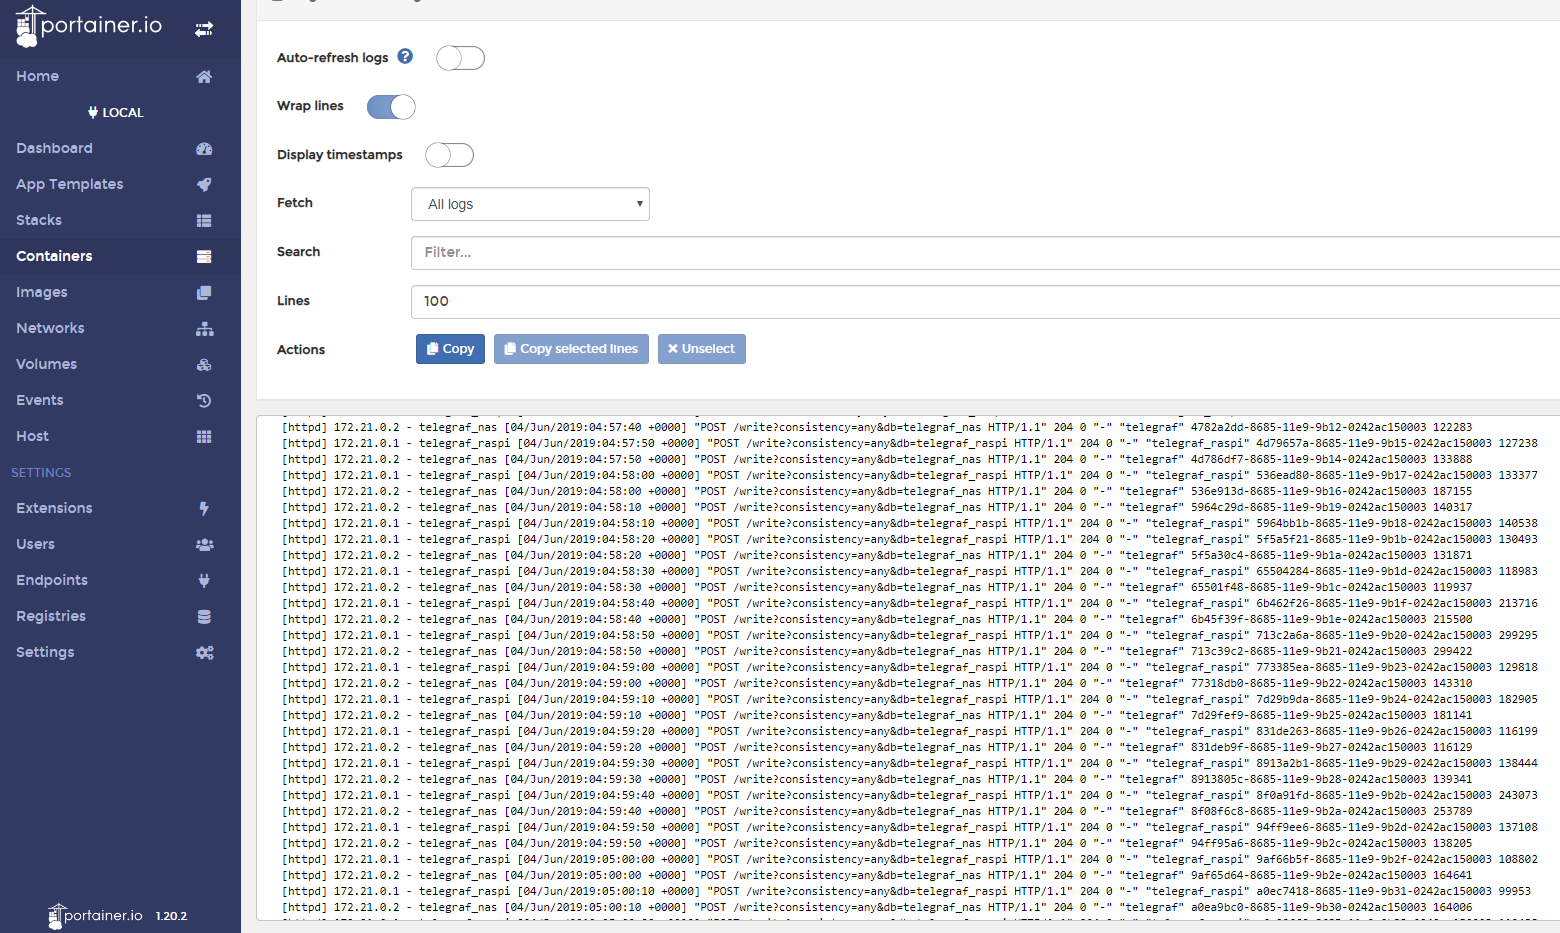This screenshot has width=1560, height=933.
Task: Click the Copy selected lines button
Action: pyautogui.click(x=571, y=349)
